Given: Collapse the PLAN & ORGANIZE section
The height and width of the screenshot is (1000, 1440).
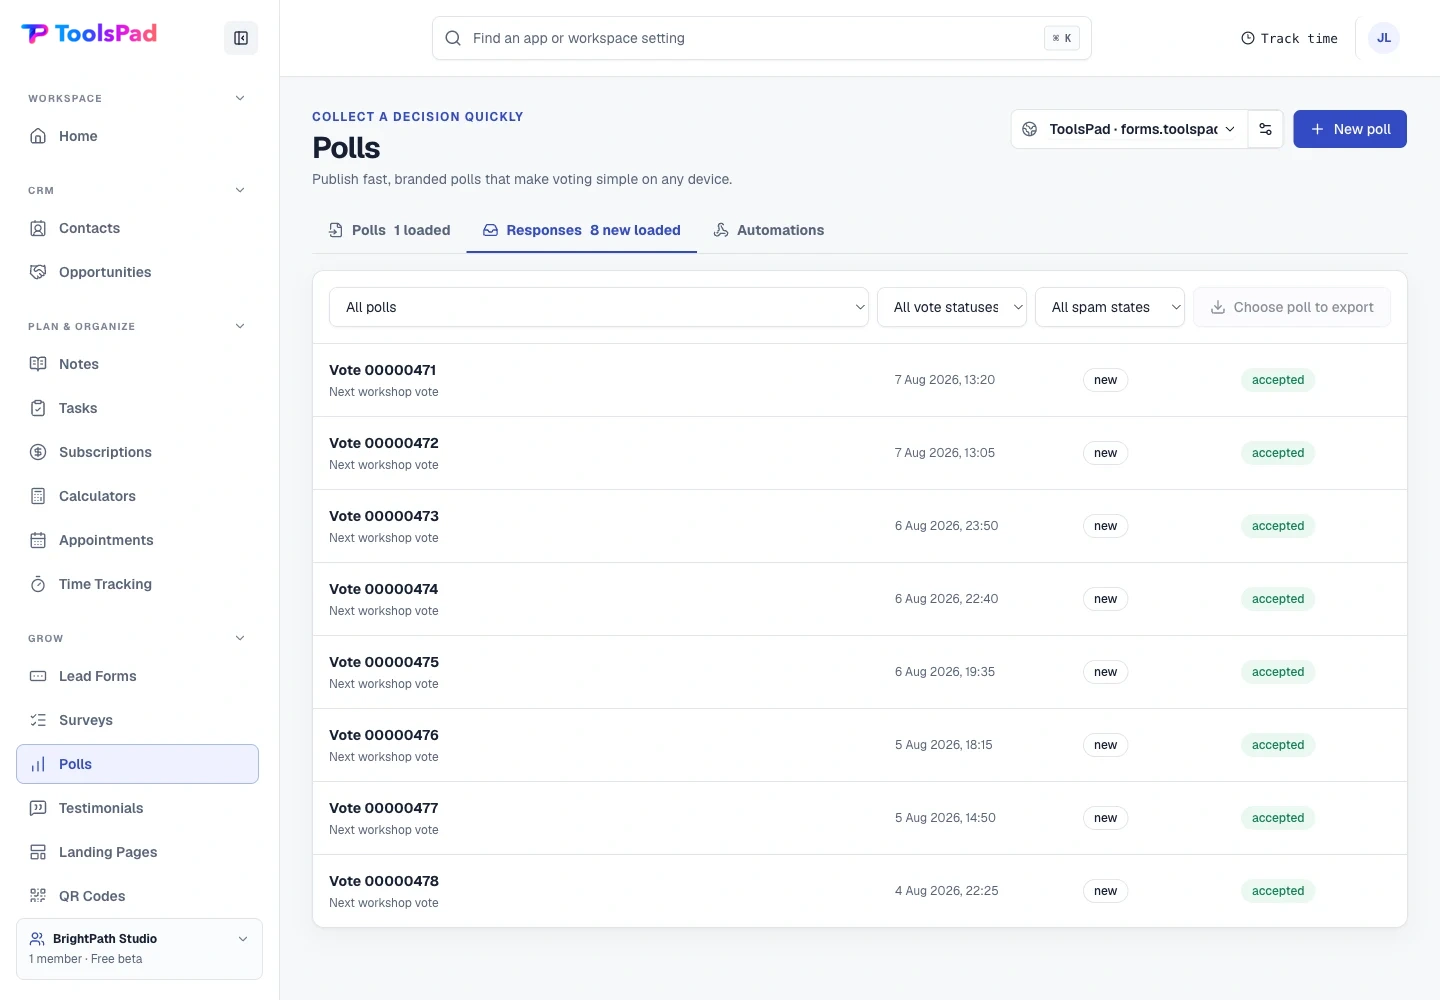Looking at the screenshot, I should pyautogui.click(x=240, y=326).
